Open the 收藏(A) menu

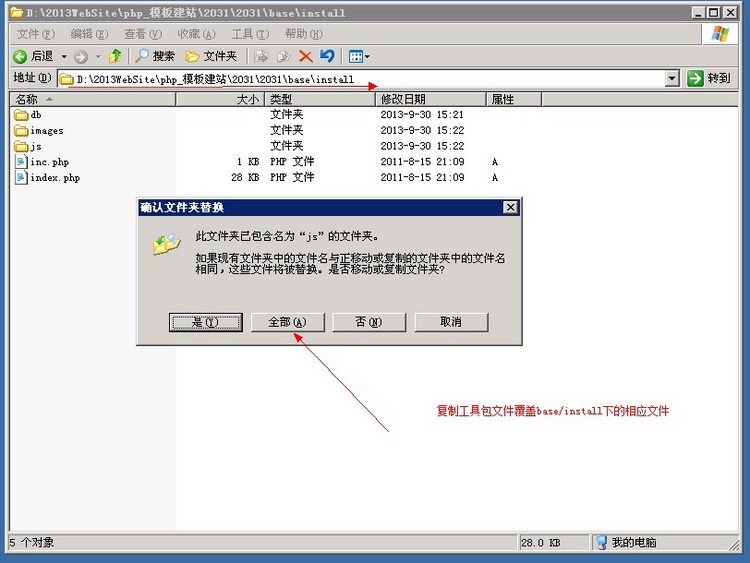[x=197, y=34]
